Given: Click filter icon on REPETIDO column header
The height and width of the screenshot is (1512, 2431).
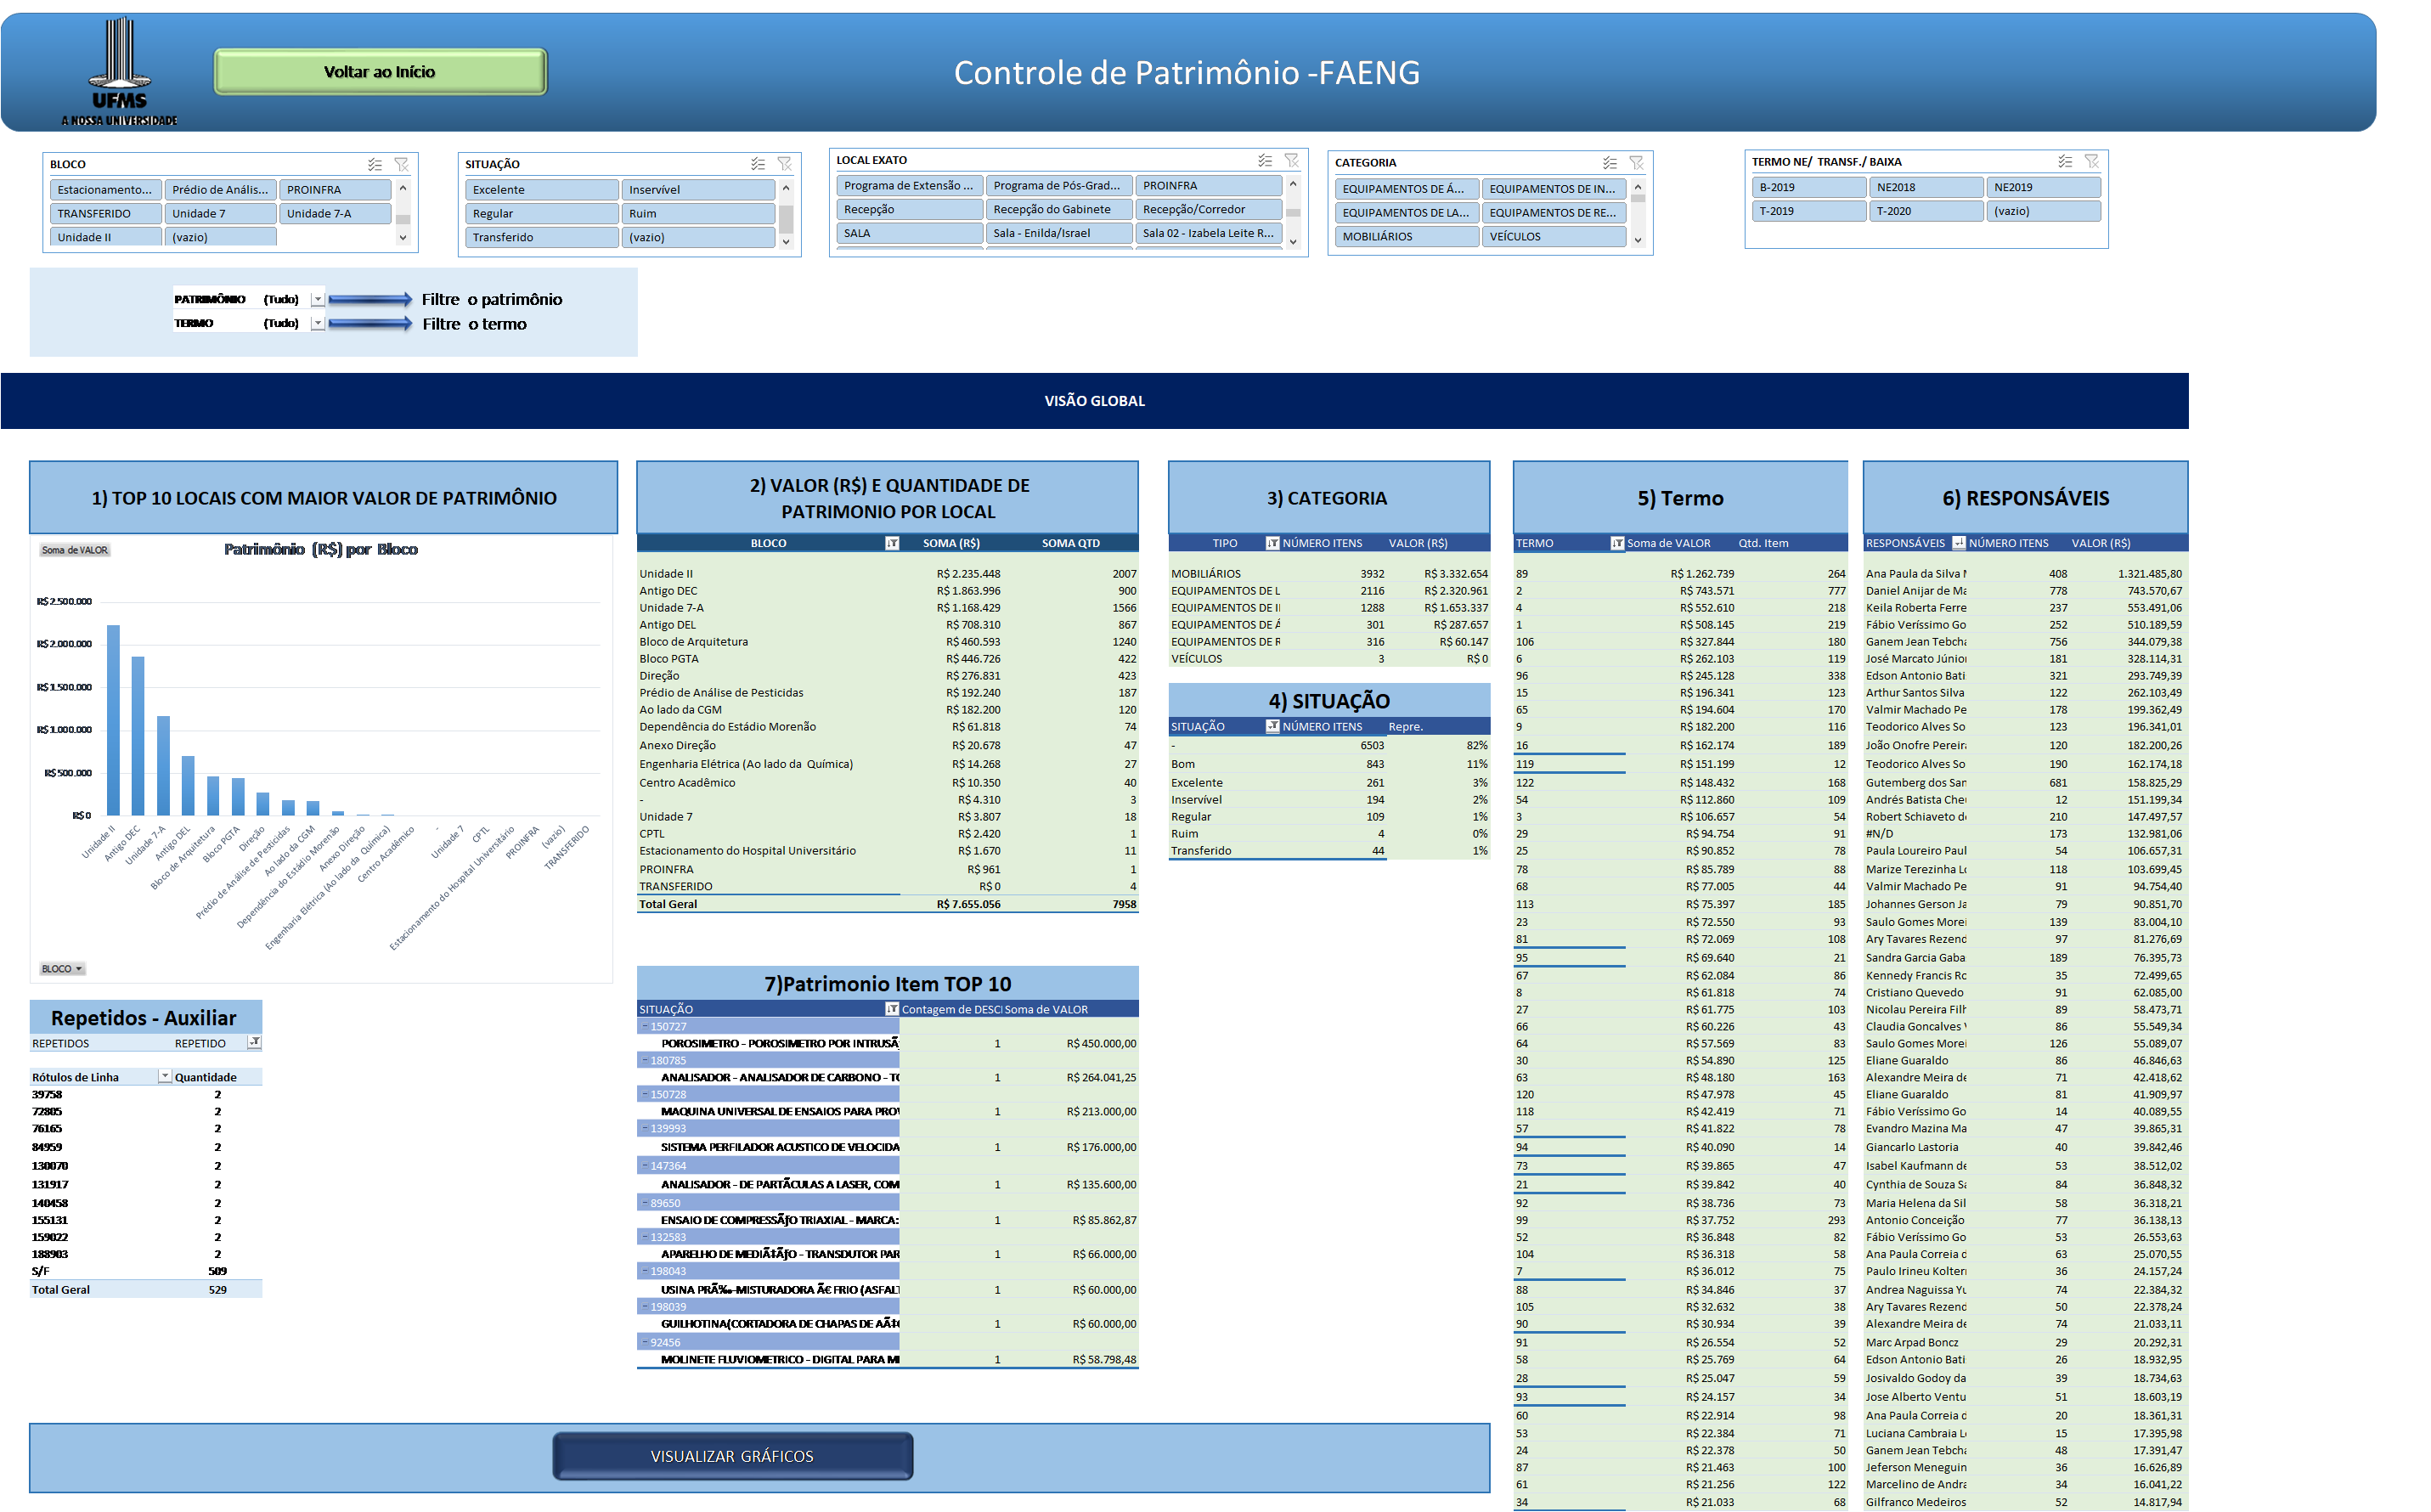Looking at the screenshot, I should [x=254, y=1042].
